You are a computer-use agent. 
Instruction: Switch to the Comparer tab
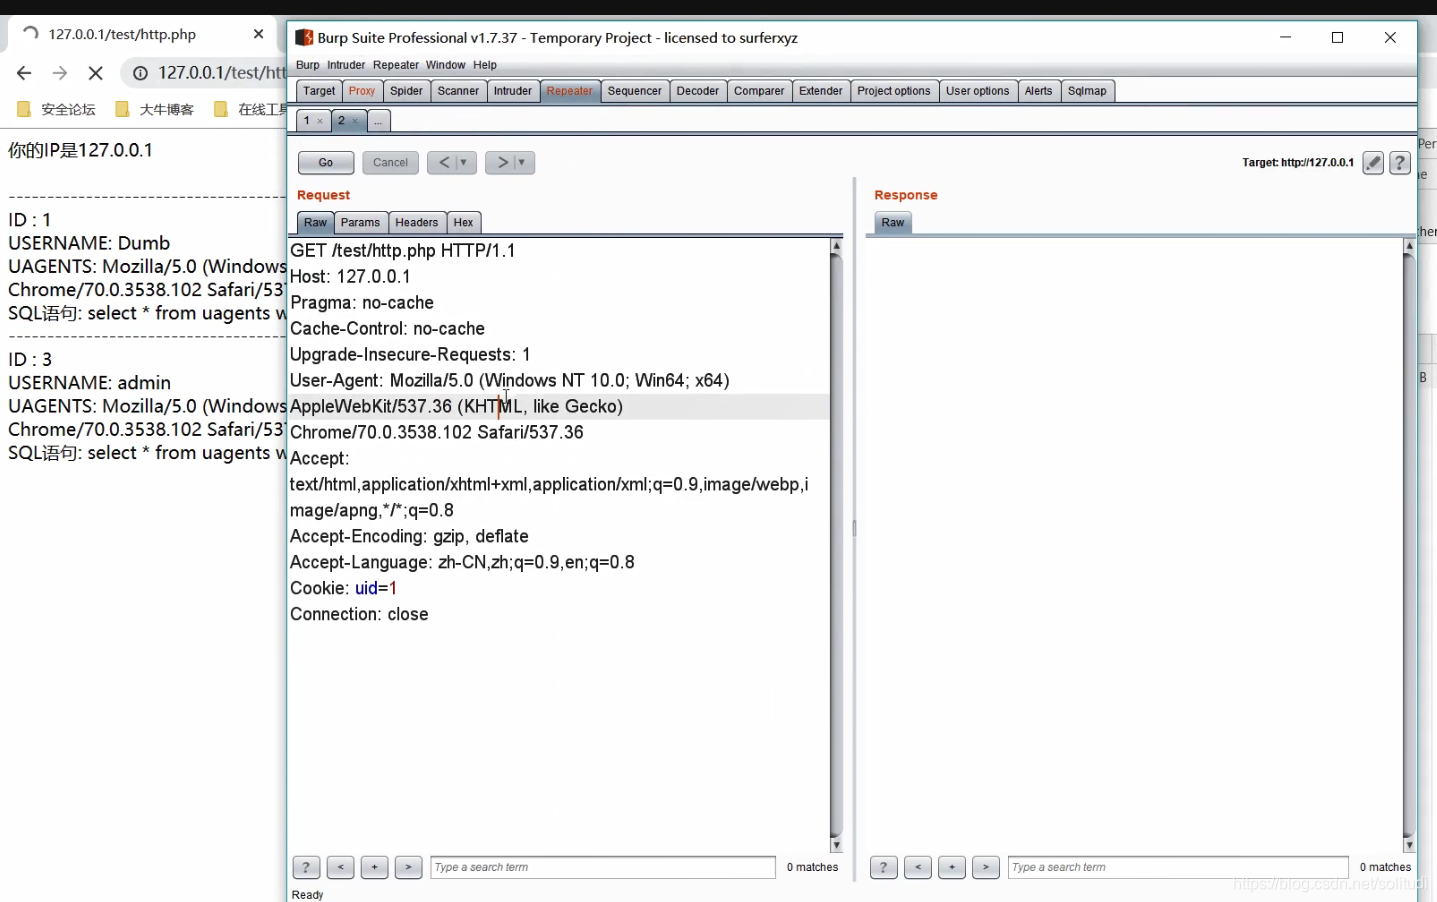[759, 91]
